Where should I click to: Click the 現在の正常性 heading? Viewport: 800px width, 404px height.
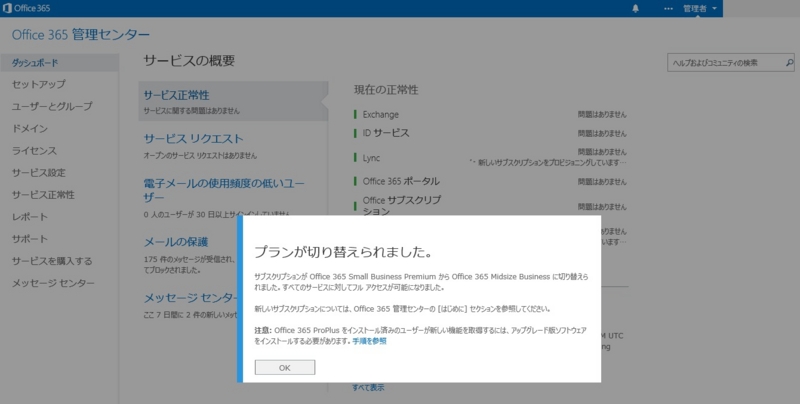coord(386,90)
